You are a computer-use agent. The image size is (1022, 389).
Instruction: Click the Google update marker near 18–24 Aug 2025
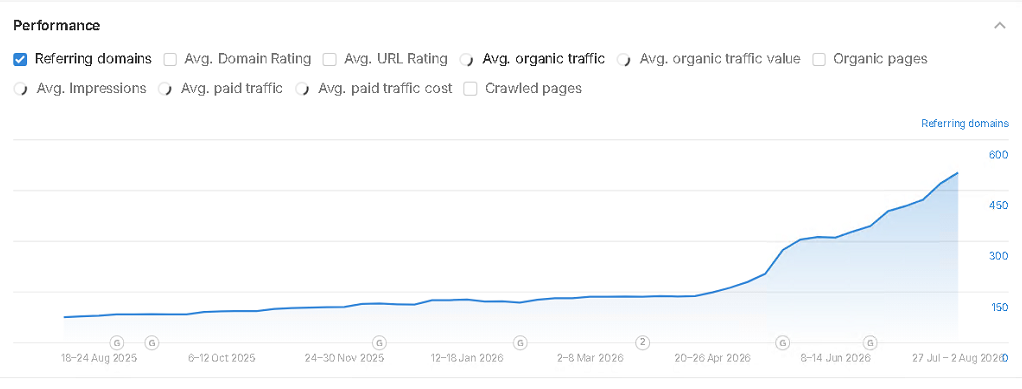pyautogui.click(x=117, y=342)
